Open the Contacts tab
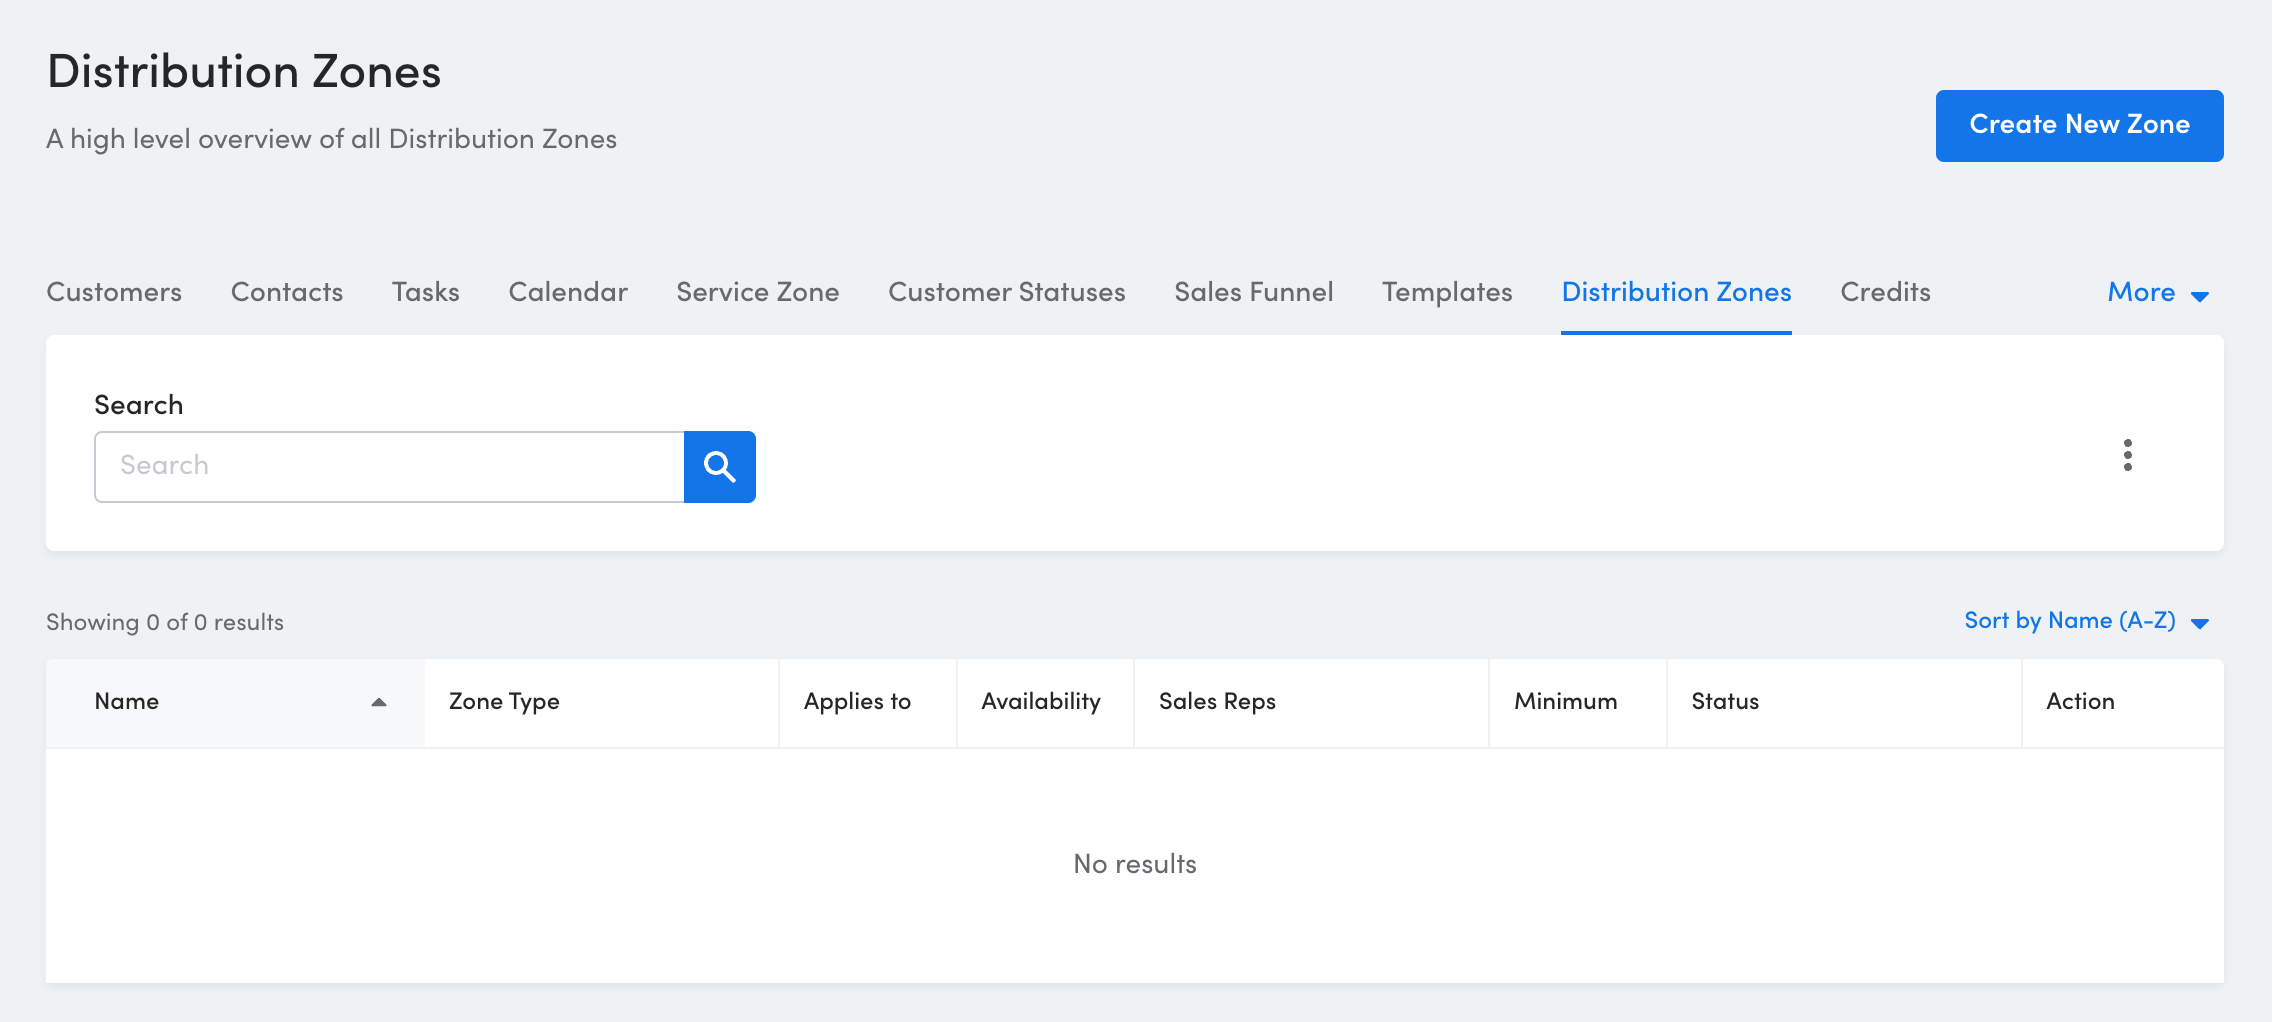Screen dimensions: 2272x1022 (287, 292)
